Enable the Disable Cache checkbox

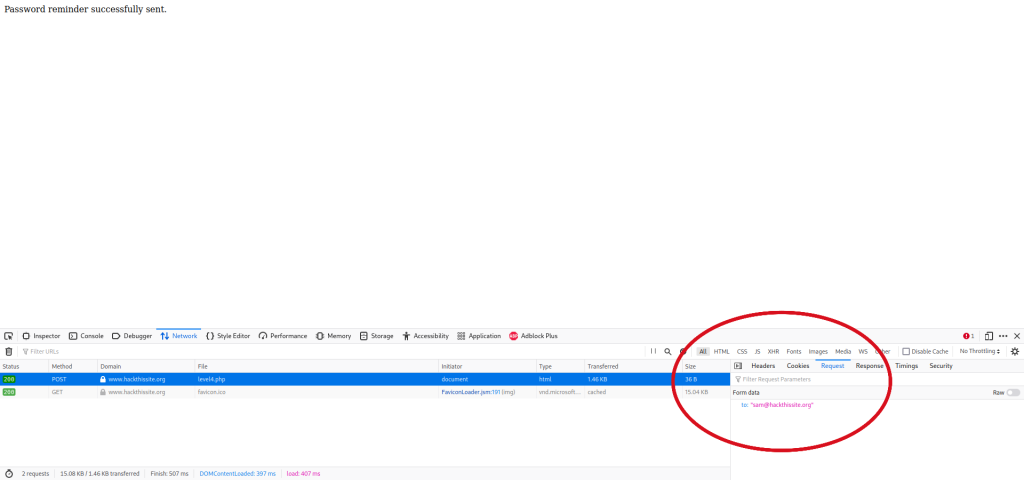[906, 352]
